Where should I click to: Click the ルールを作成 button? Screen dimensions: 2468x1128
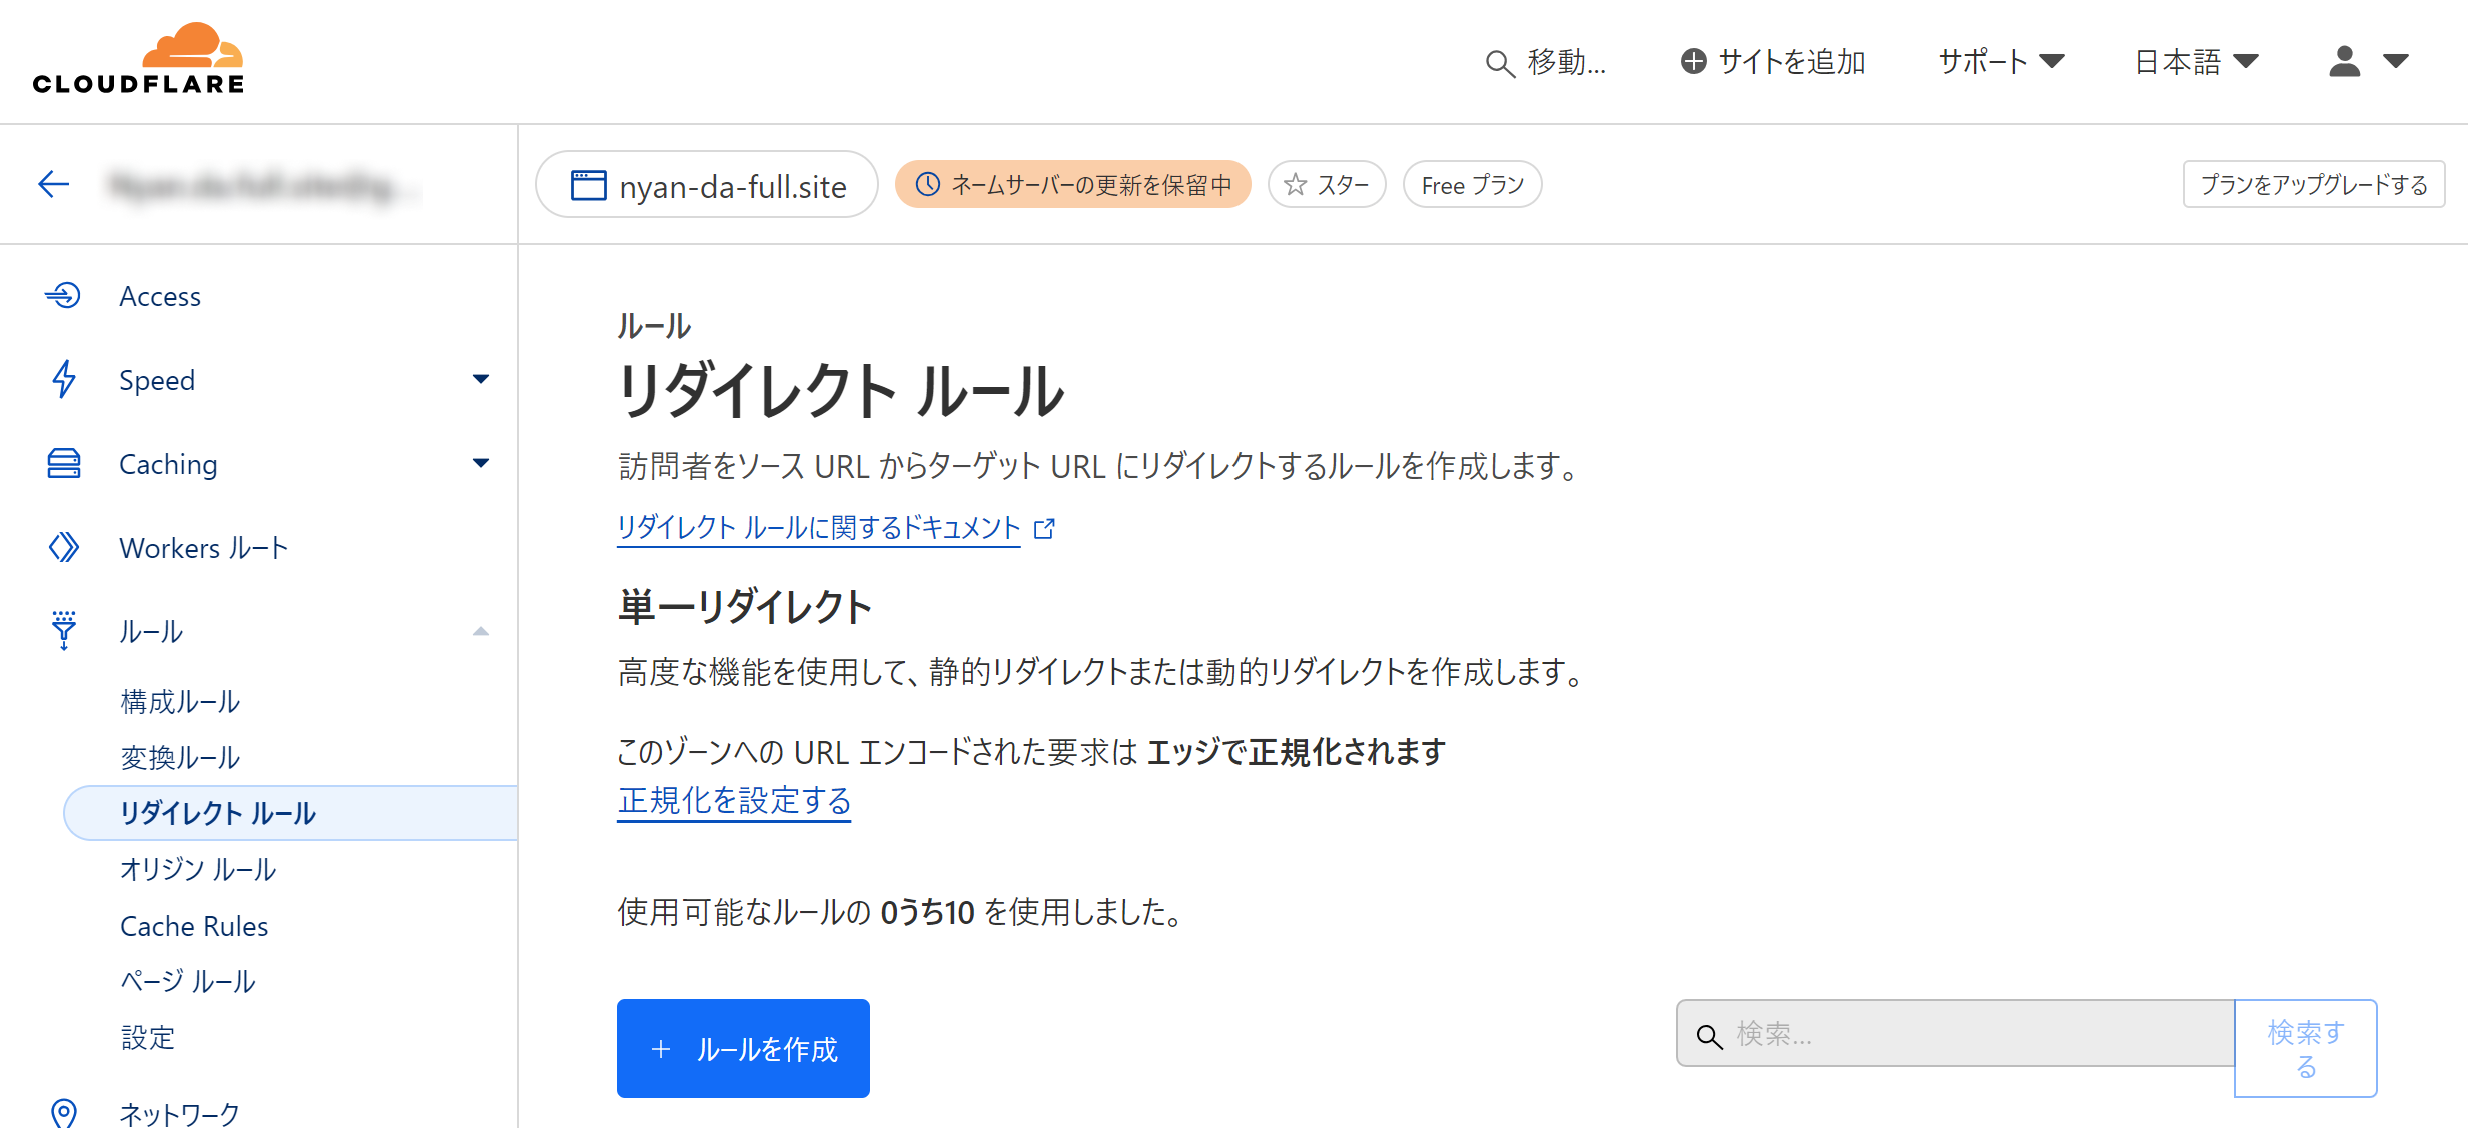(x=741, y=1048)
